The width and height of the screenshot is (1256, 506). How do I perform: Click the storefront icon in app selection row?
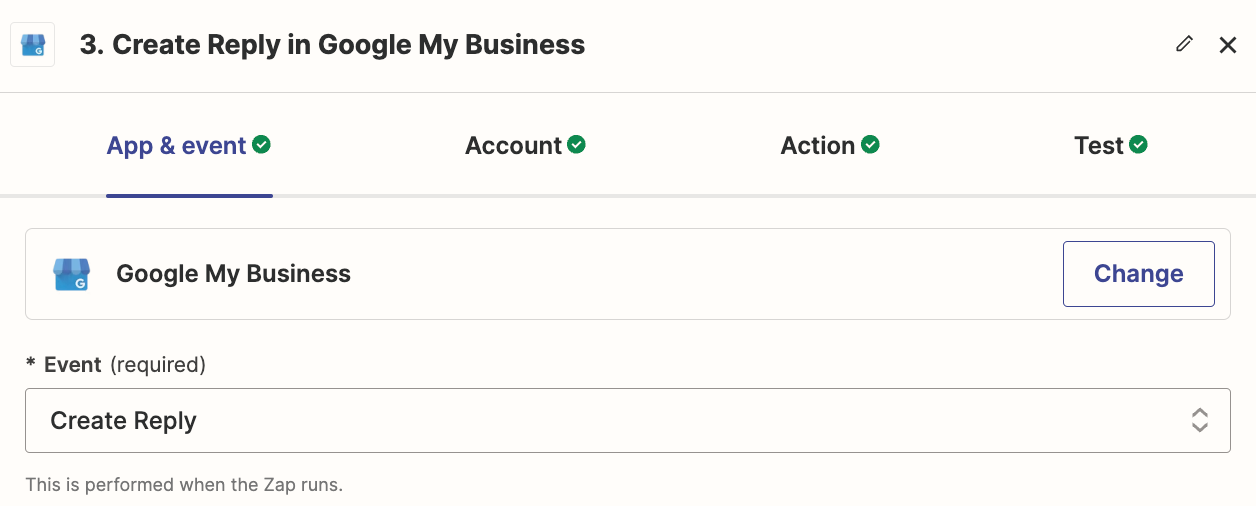click(71, 274)
